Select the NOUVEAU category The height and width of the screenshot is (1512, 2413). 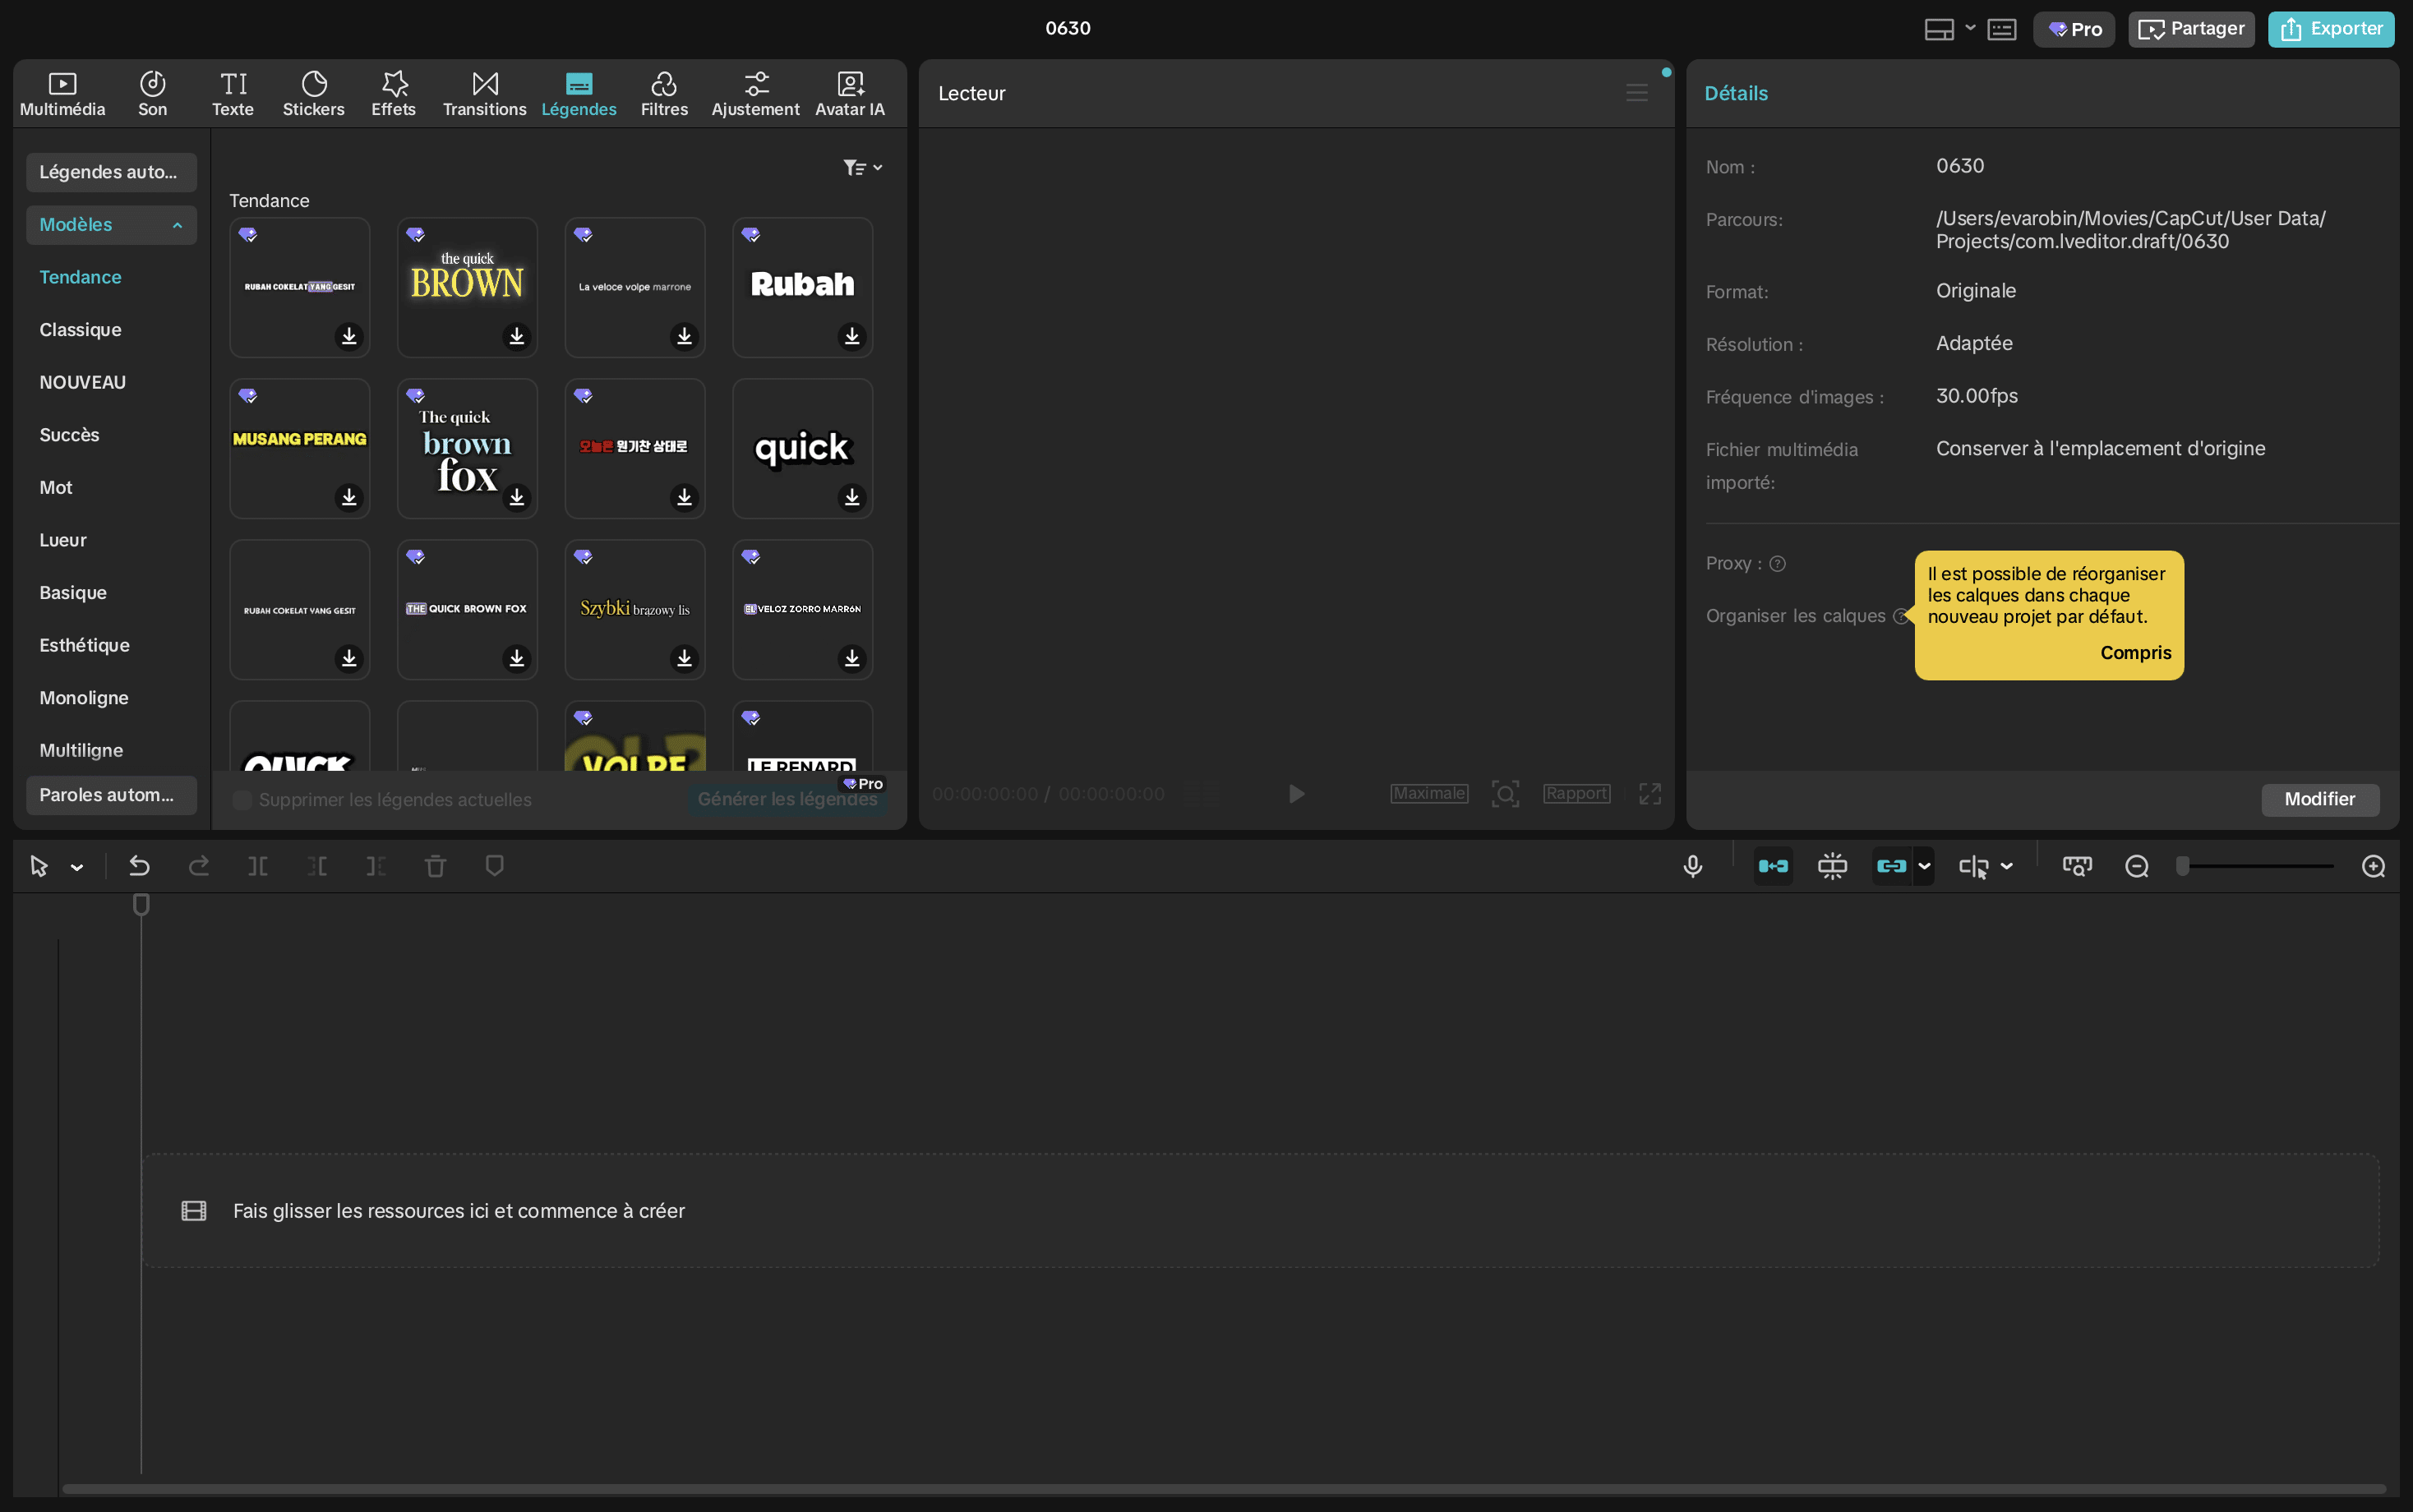[x=82, y=382]
